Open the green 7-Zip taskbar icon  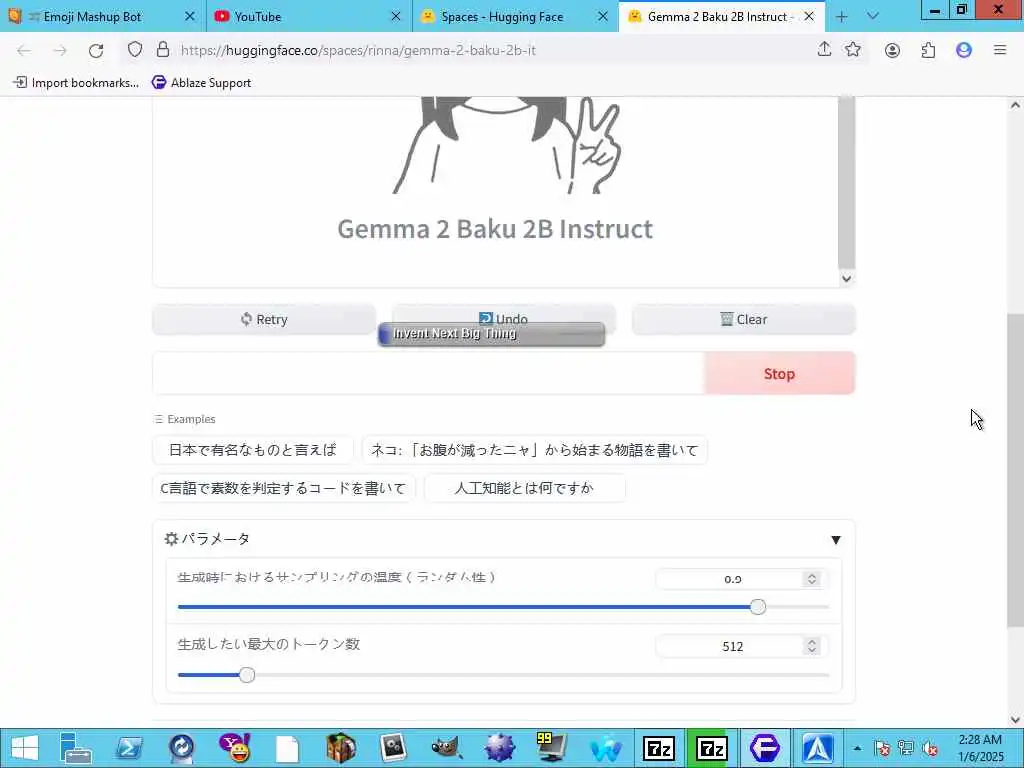pos(712,748)
